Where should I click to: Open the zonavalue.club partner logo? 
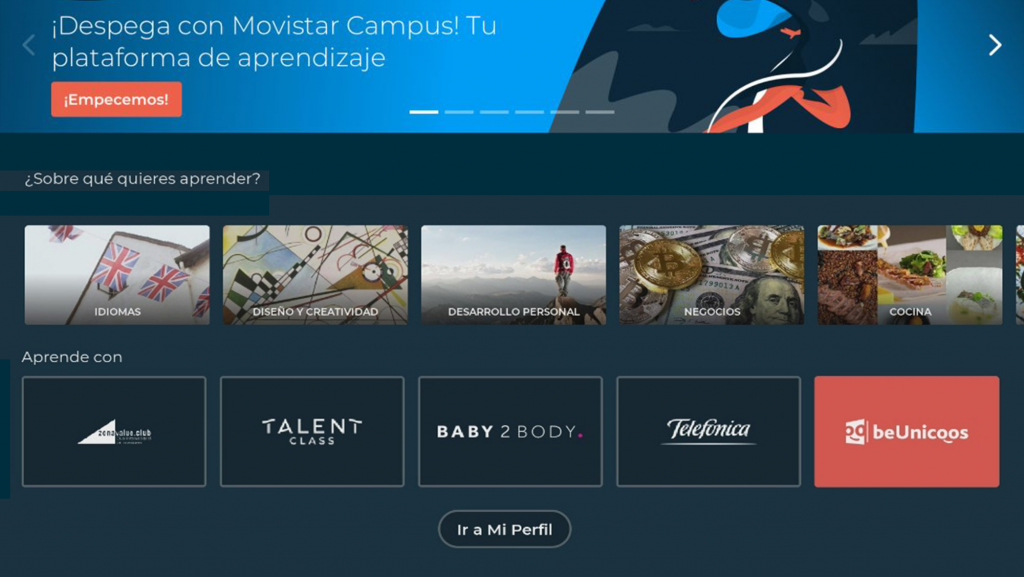[114, 431]
